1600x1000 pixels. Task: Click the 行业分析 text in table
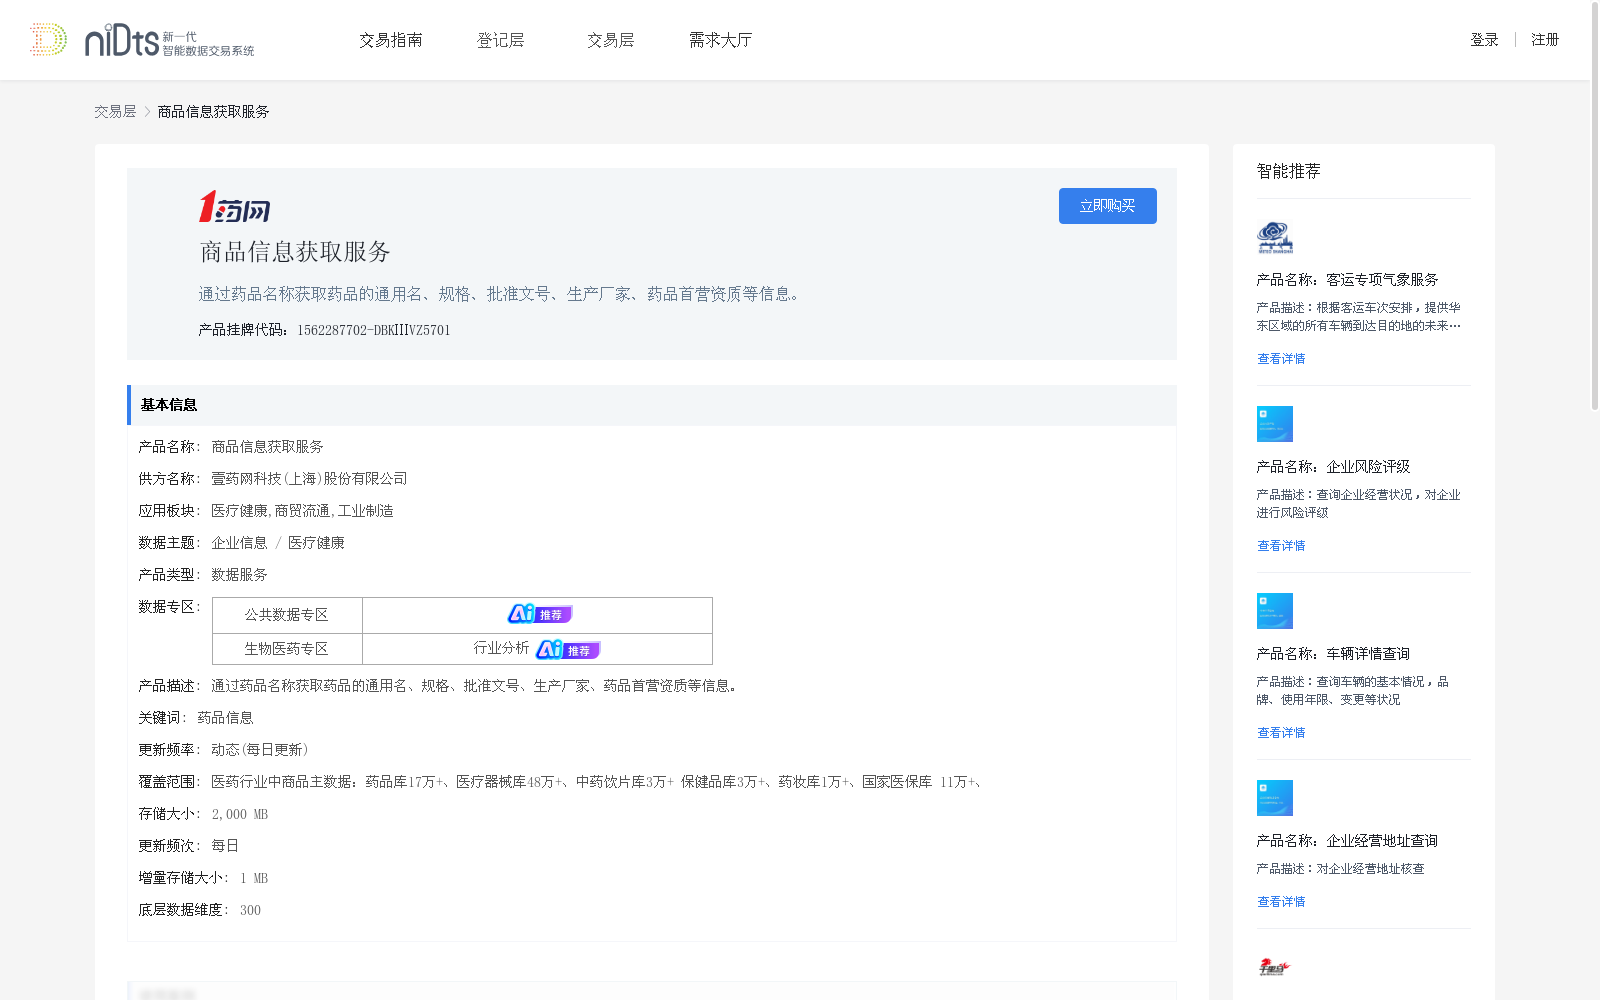(501, 648)
